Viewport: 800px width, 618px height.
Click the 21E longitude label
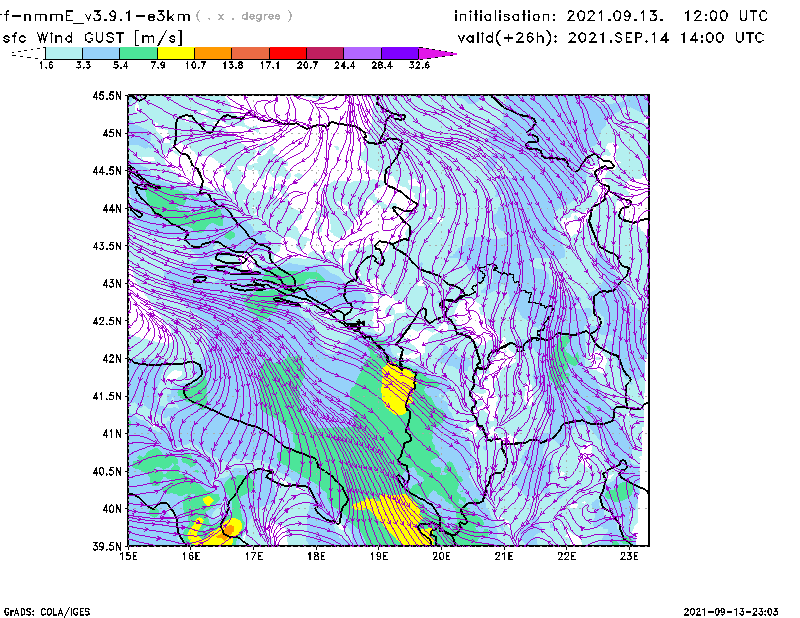[504, 556]
